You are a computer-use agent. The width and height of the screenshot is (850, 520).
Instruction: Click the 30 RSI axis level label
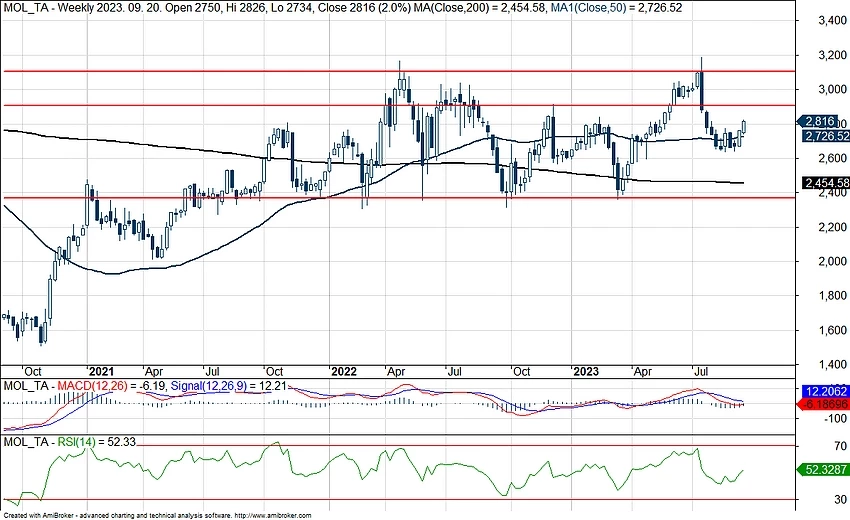coord(841,499)
